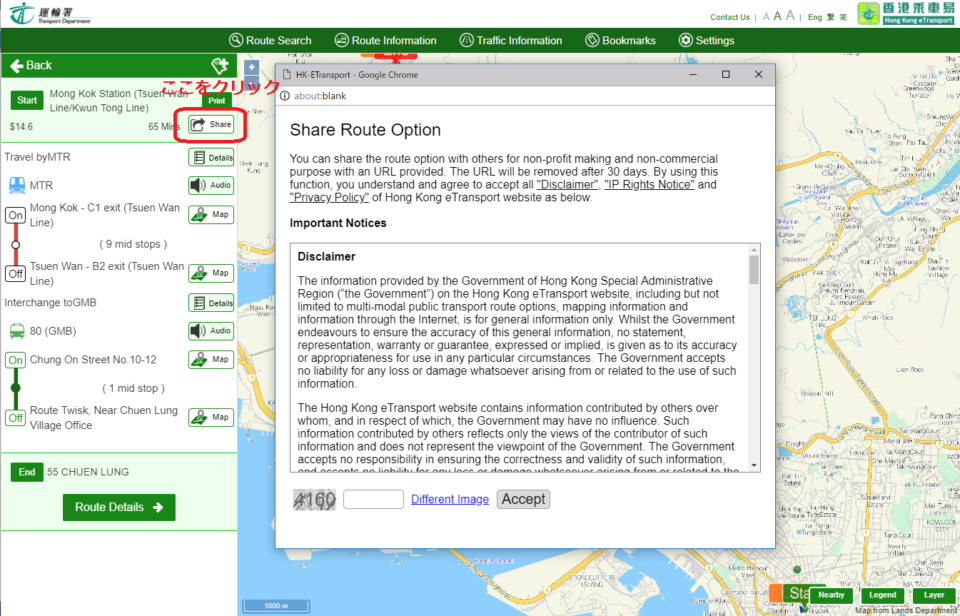Zoom in on the map
The height and width of the screenshot is (616, 960).
(x=252, y=68)
